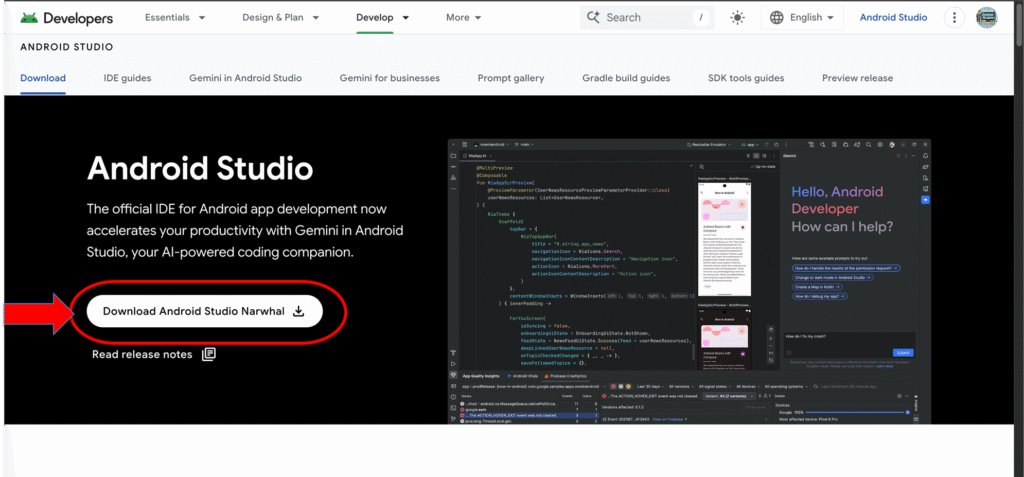1024x477 pixels.
Task: Open the Read release notes link
Action: (143, 354)
